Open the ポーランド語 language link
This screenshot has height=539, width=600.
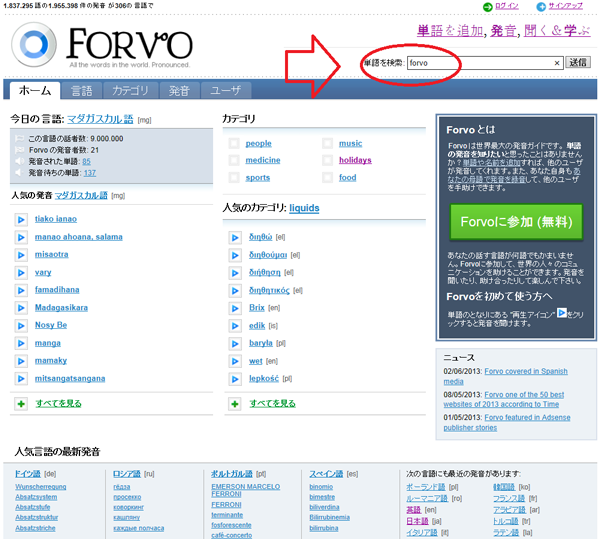[x=426, y=487]
